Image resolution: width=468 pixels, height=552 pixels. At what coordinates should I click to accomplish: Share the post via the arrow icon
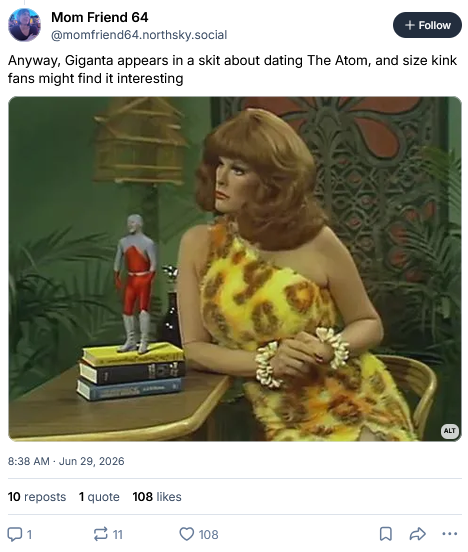click(x=418, y=534)
